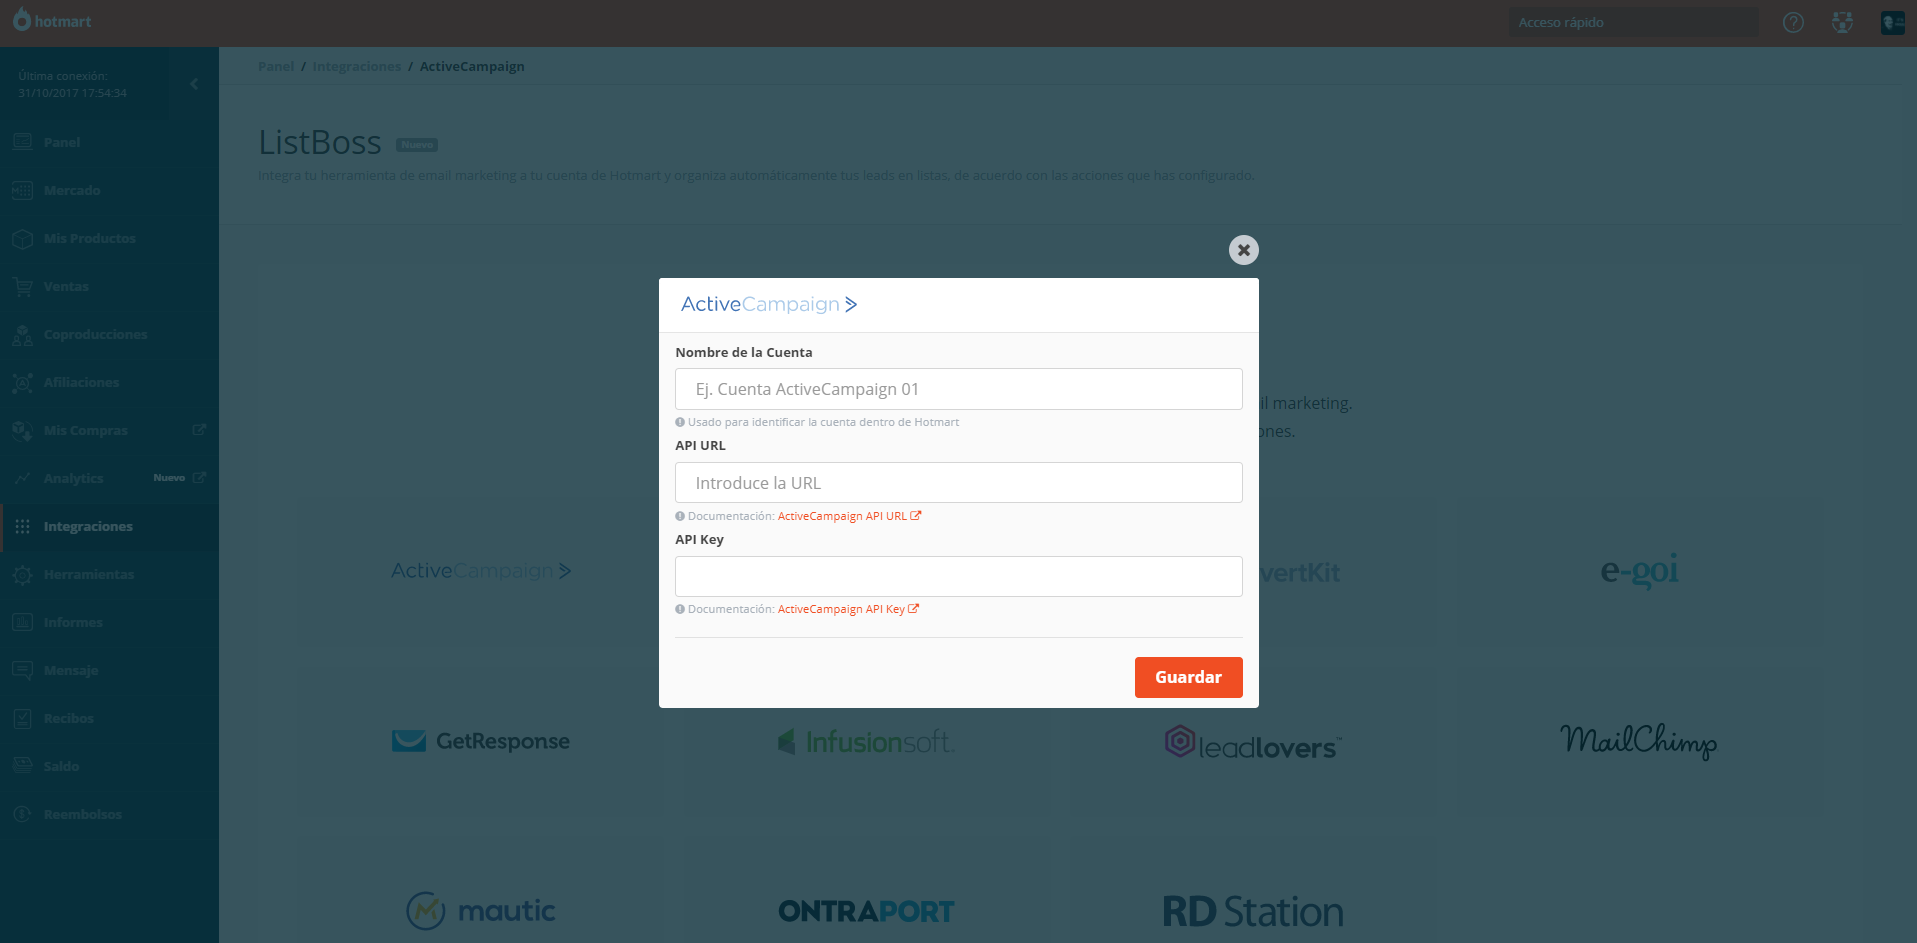
Task: Click the Ventas cart icon
Action: [22, 286]
